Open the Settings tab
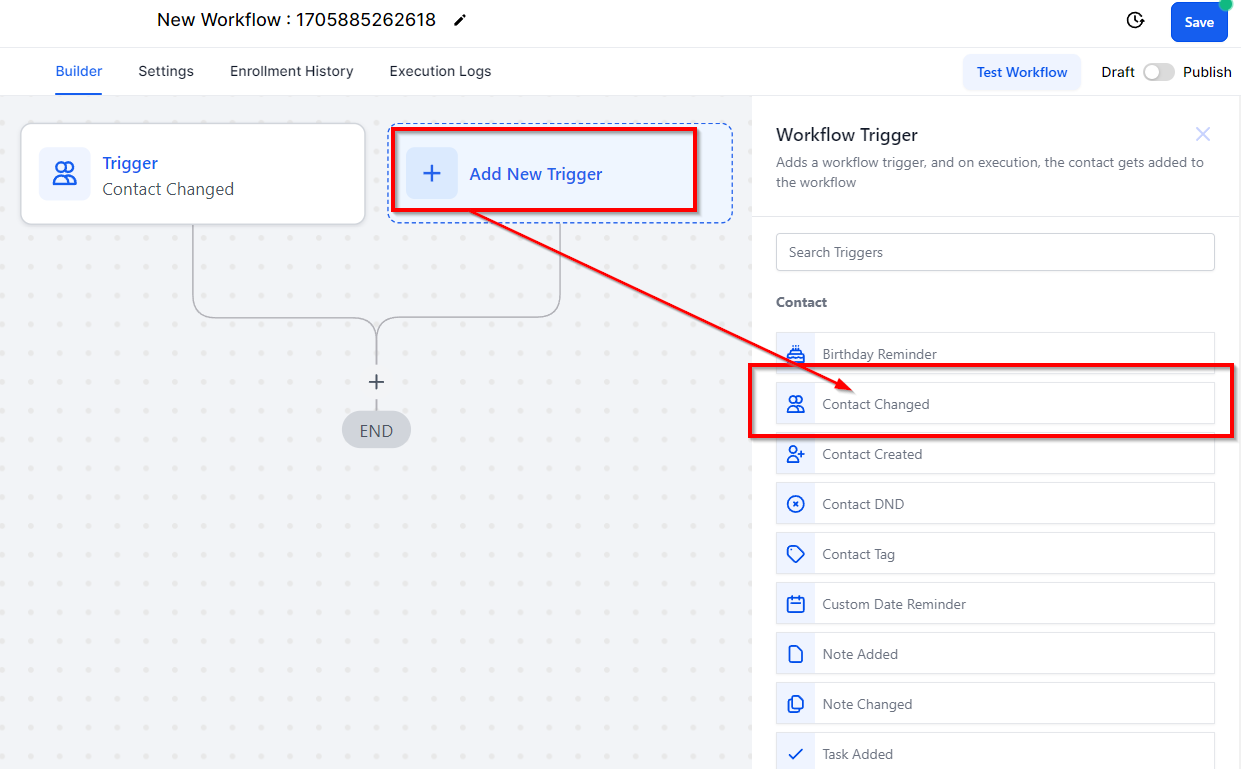The width and height of the screenshot is (1241, 769). coord(166,71)
